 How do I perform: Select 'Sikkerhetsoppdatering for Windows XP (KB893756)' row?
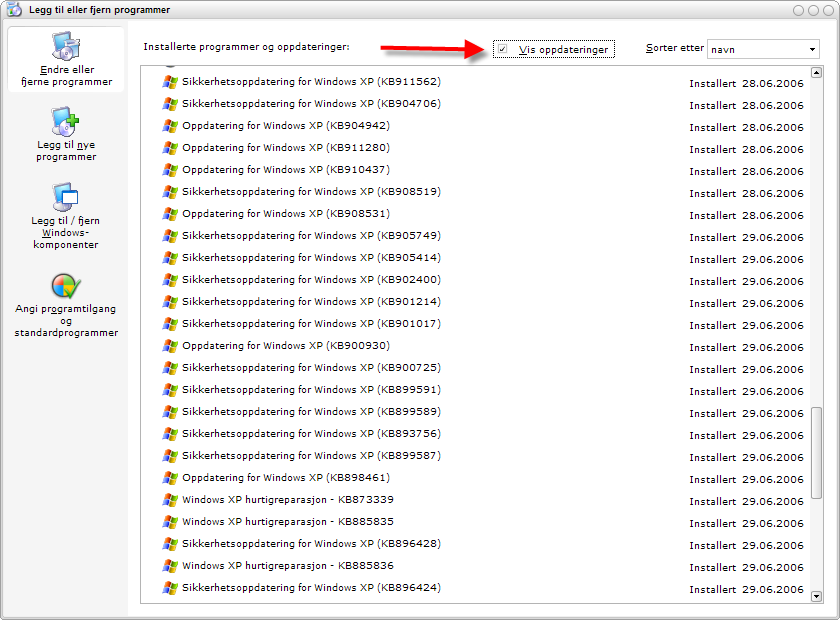pos(476,434)
